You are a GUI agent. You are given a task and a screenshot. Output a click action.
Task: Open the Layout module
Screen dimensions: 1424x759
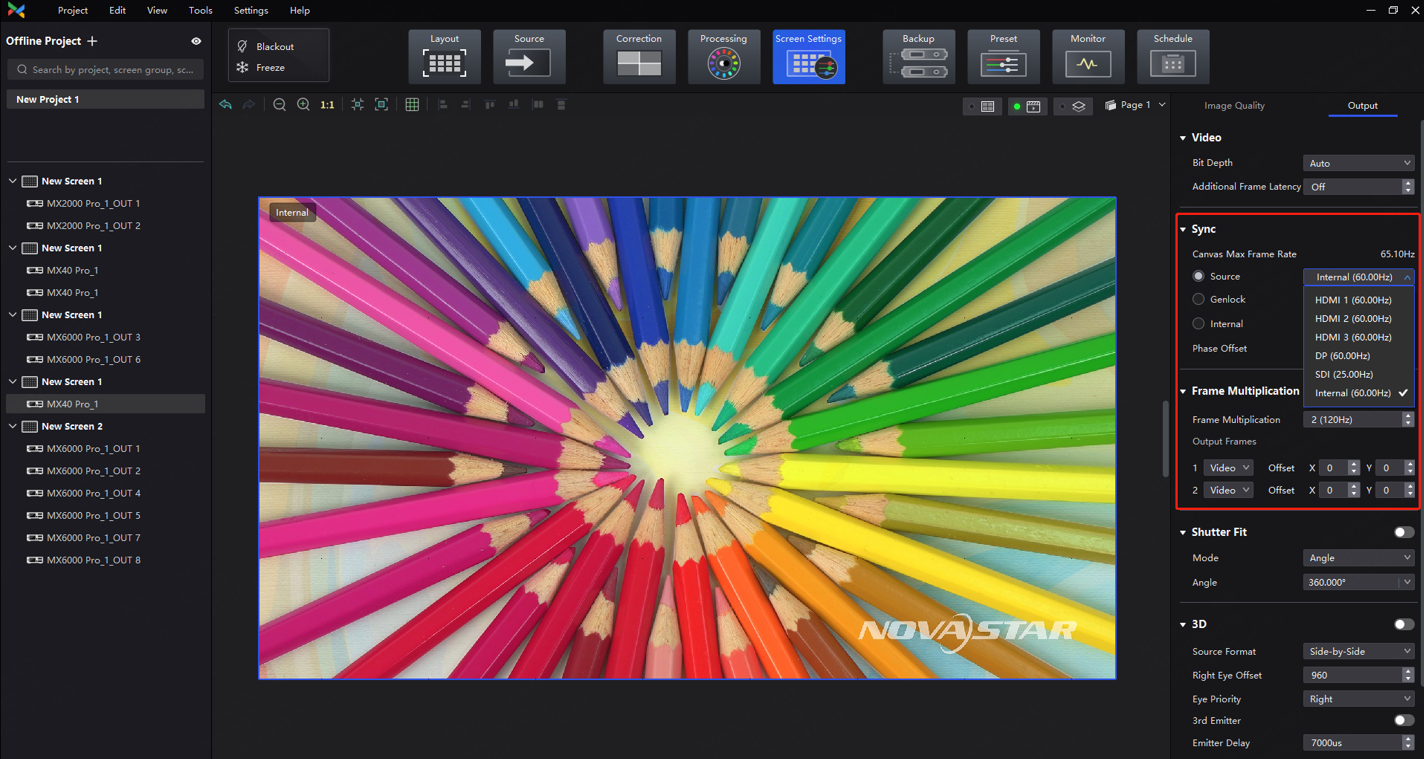(445, 56)
